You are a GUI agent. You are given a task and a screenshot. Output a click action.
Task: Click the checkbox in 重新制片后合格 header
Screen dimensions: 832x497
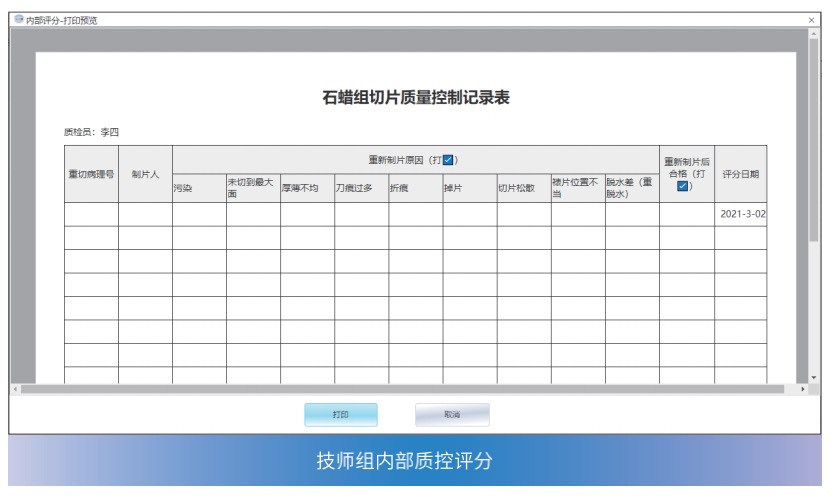pyautogui.click(x=682, y=186)
